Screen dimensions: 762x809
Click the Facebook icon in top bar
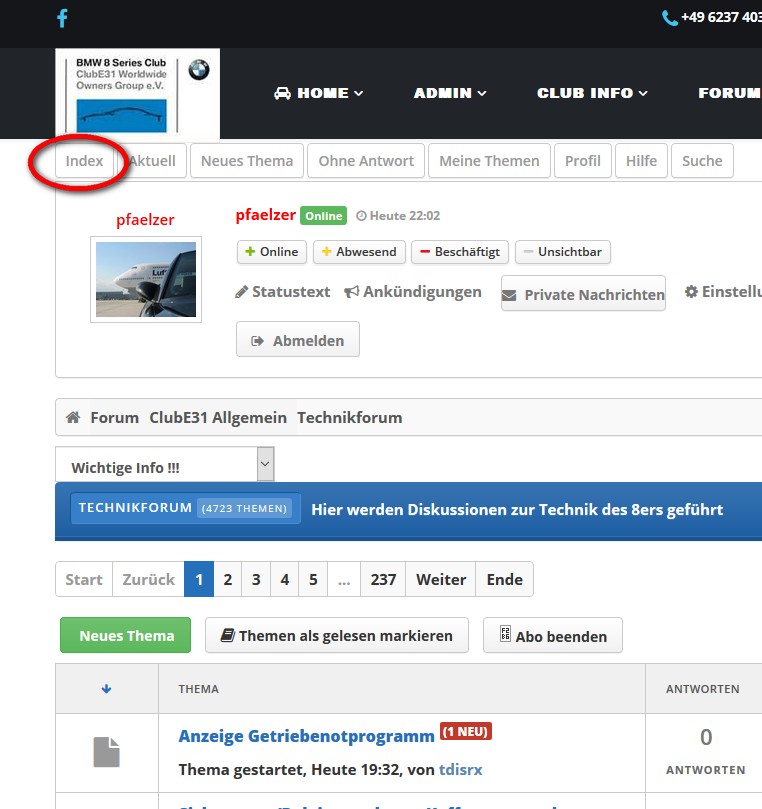[62, 18]
